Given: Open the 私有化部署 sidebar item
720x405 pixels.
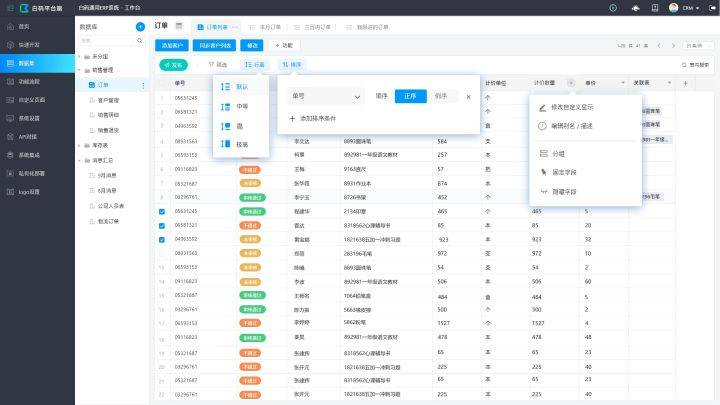Looking at the screenshot, I should (x=37, y=173).
